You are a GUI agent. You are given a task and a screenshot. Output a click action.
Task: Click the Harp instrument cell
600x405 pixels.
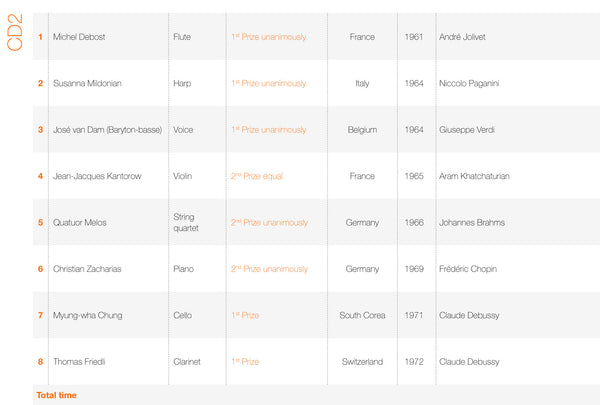point(180,83)
